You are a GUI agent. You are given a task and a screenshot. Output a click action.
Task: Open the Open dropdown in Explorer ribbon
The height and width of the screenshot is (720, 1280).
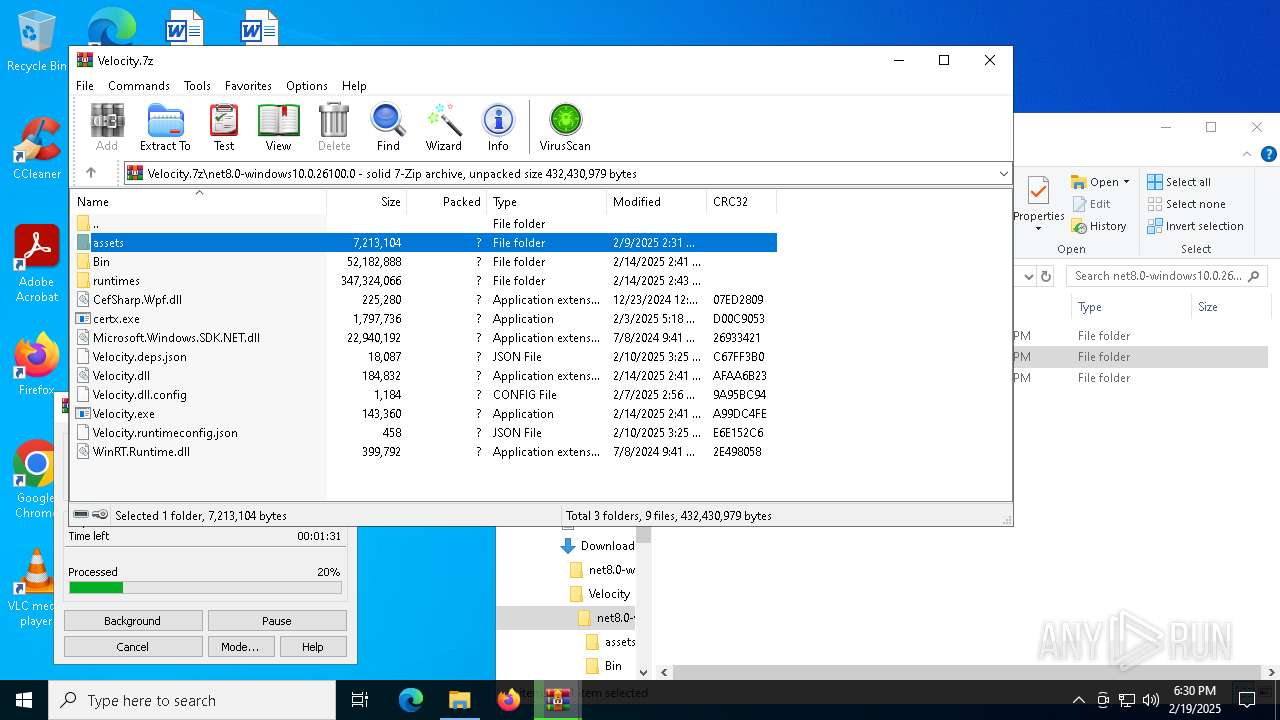[1100, 182]
